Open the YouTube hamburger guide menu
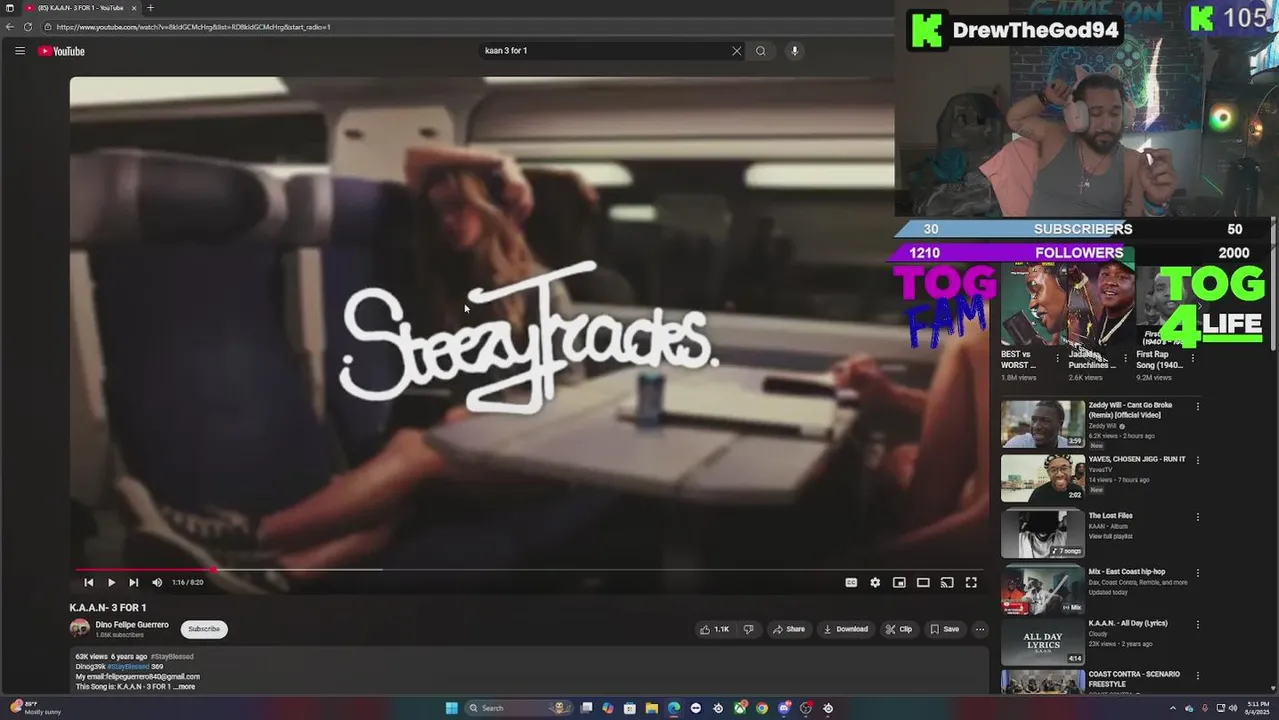The image size is (1279, 720). 20,51
